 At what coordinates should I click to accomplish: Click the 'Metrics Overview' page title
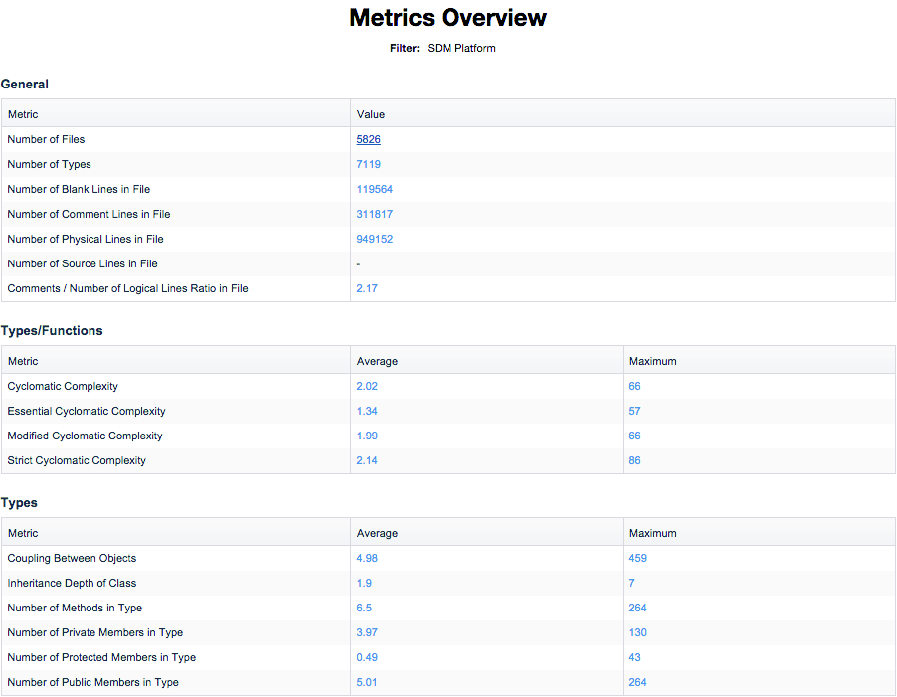(x=448, y=18)
